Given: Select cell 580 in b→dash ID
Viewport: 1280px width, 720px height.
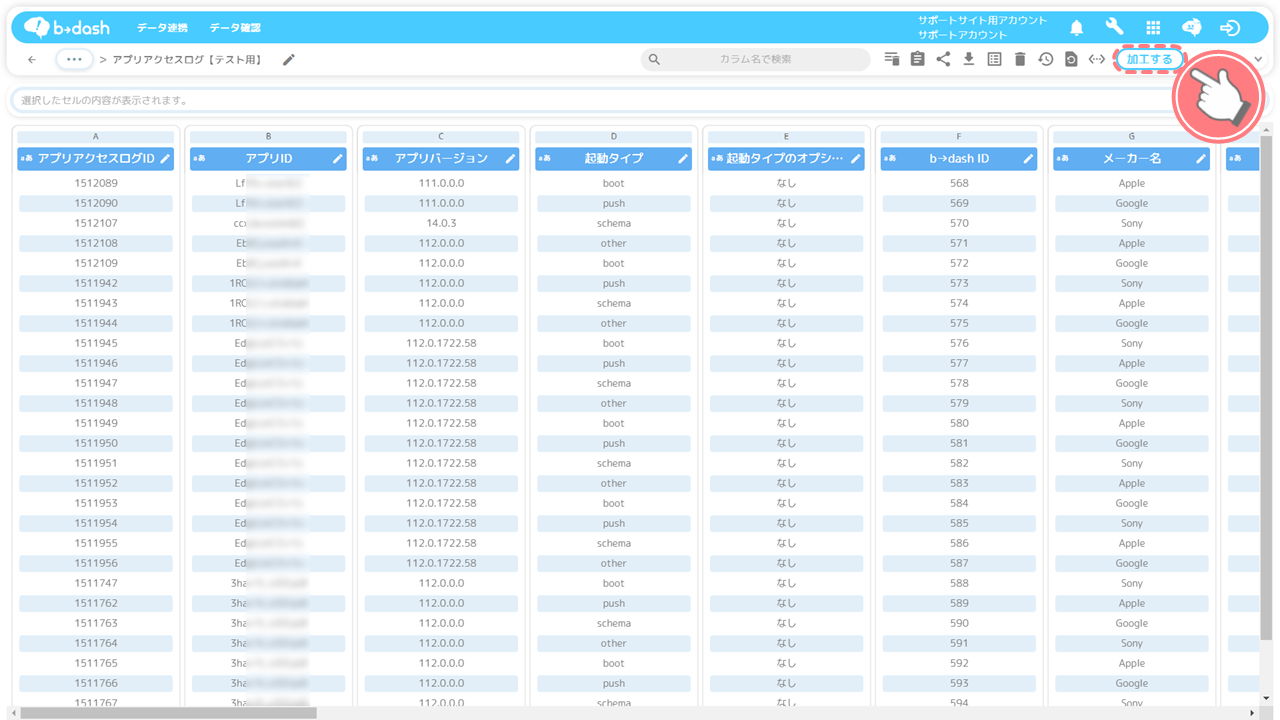Looking at the screenshot, I should point(959,423).
